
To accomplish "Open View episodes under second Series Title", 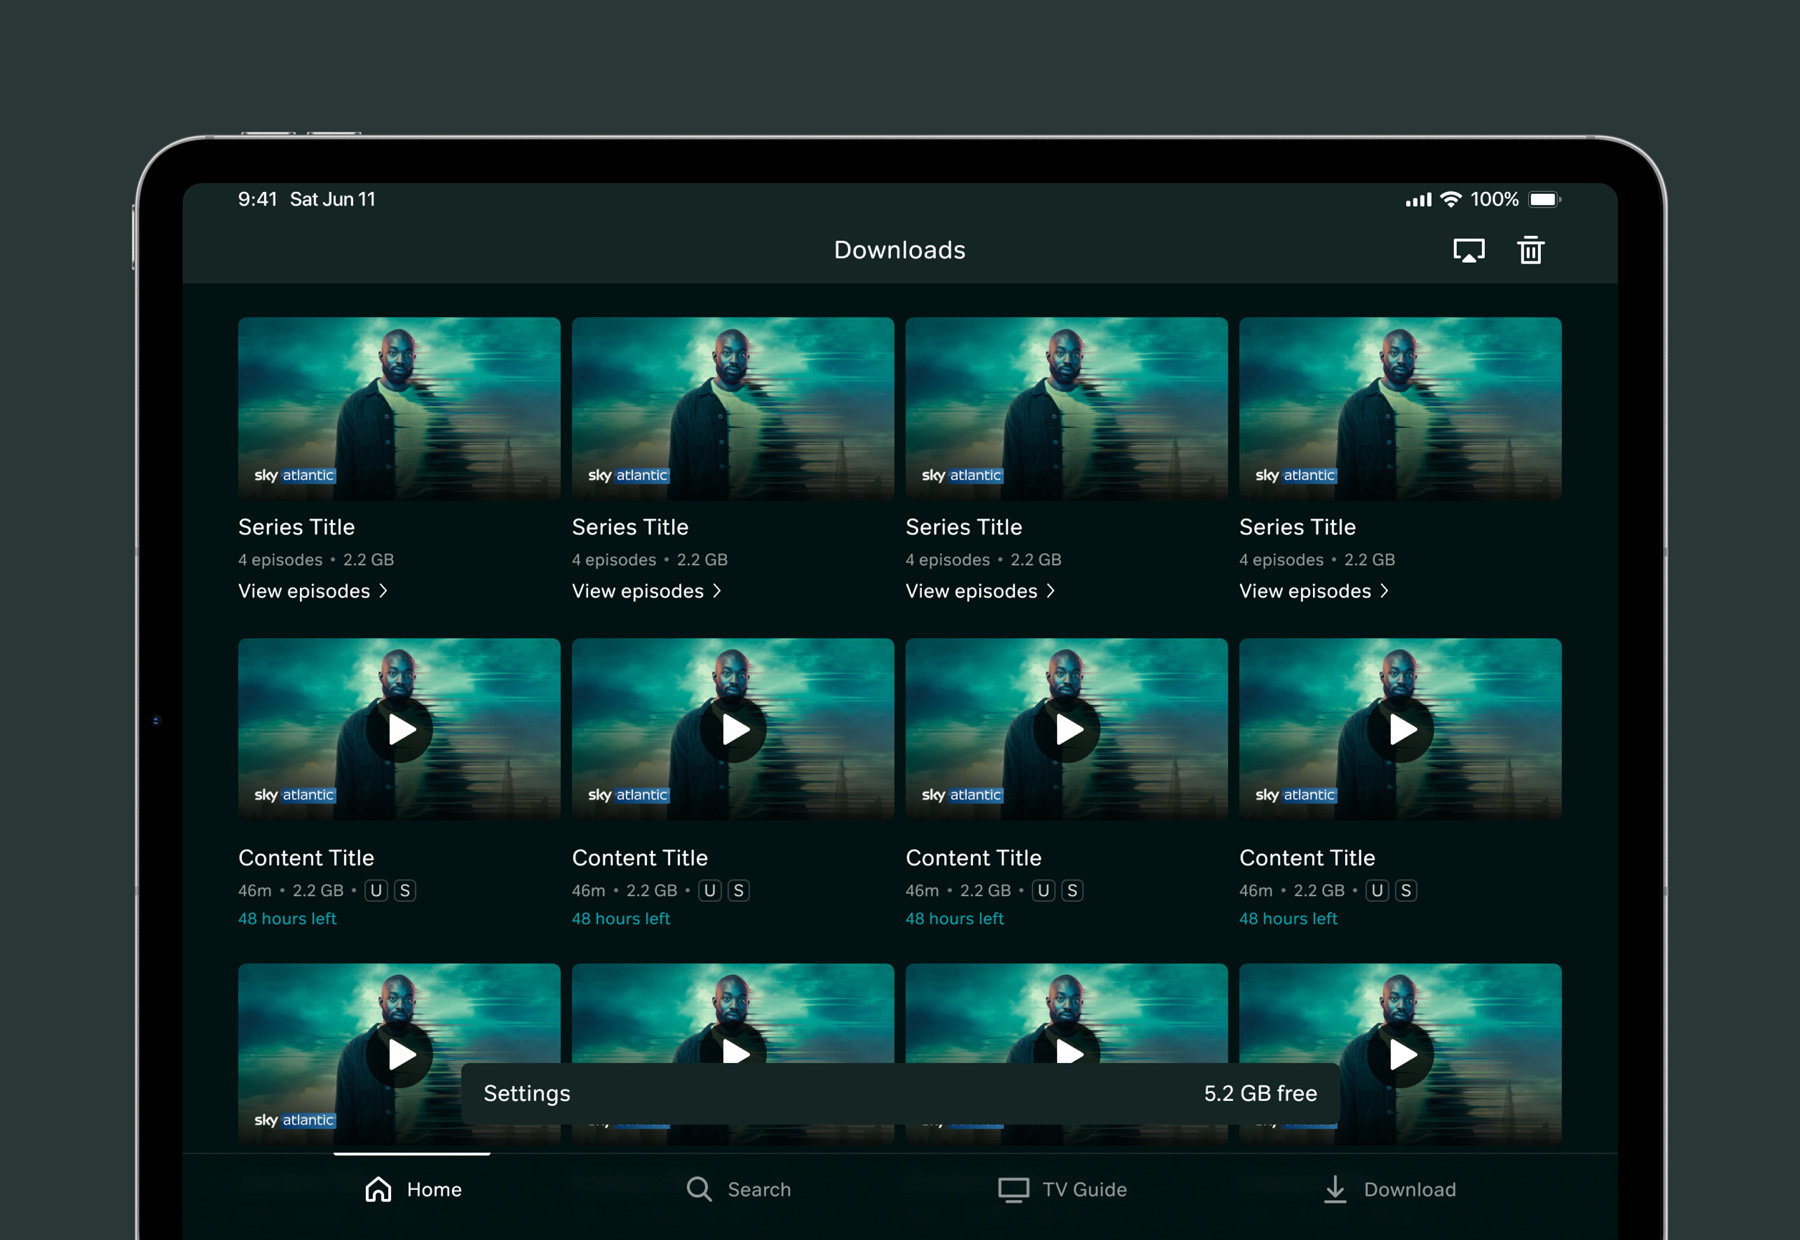I will pyautogui.click(x=647, y=591).
